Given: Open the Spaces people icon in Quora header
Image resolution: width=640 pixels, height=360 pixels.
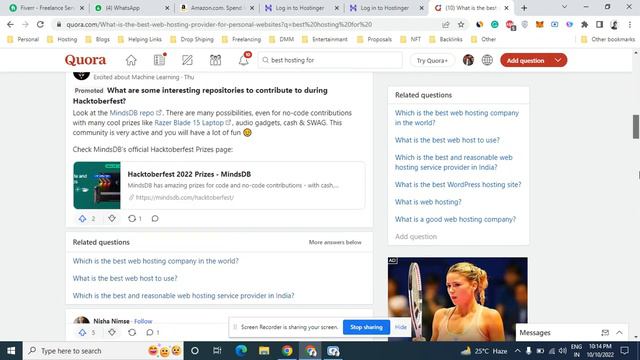Looking at the screenshot, I should [x=216, y=60].
